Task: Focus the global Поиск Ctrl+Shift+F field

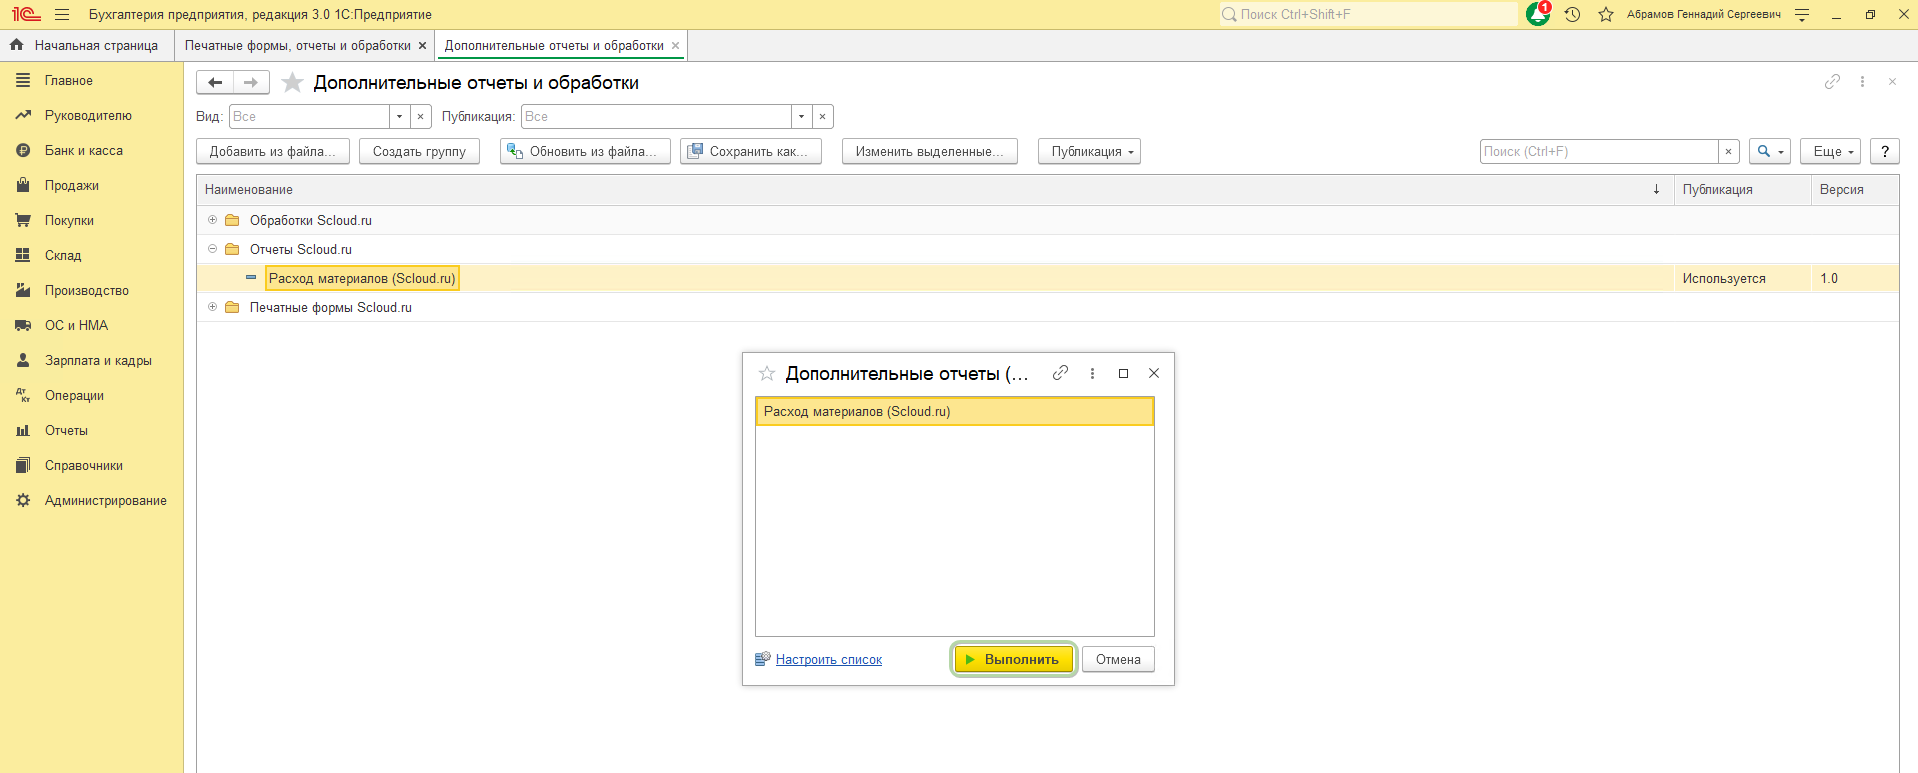Action: (x=1368, y=15)
